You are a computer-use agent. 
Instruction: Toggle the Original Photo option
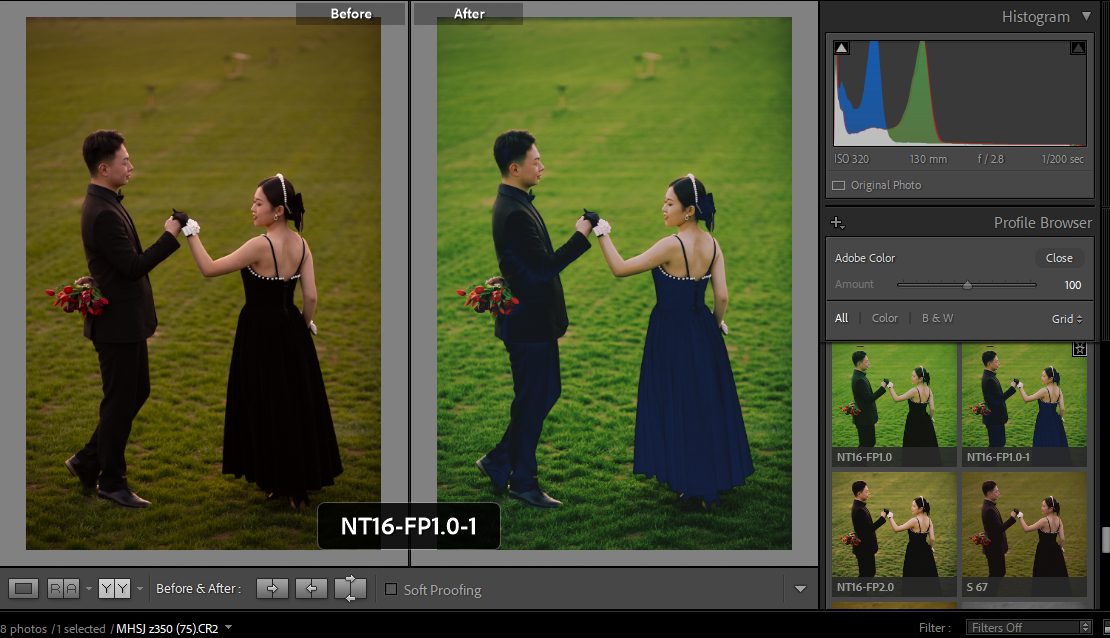839,185
